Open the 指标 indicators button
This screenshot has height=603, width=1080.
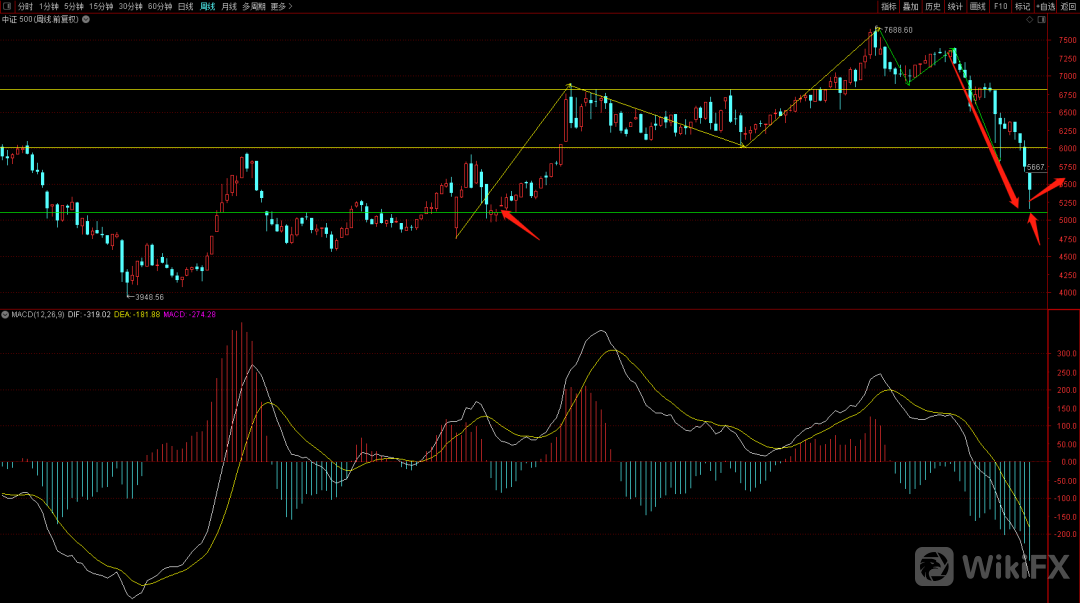[888, 6]
